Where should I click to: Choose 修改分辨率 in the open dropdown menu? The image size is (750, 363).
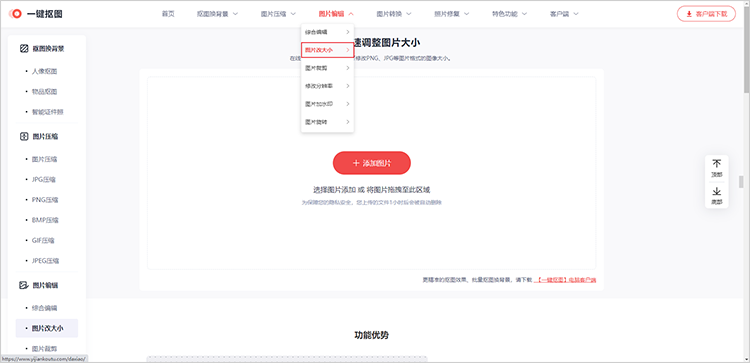click(x=328, y=86)
